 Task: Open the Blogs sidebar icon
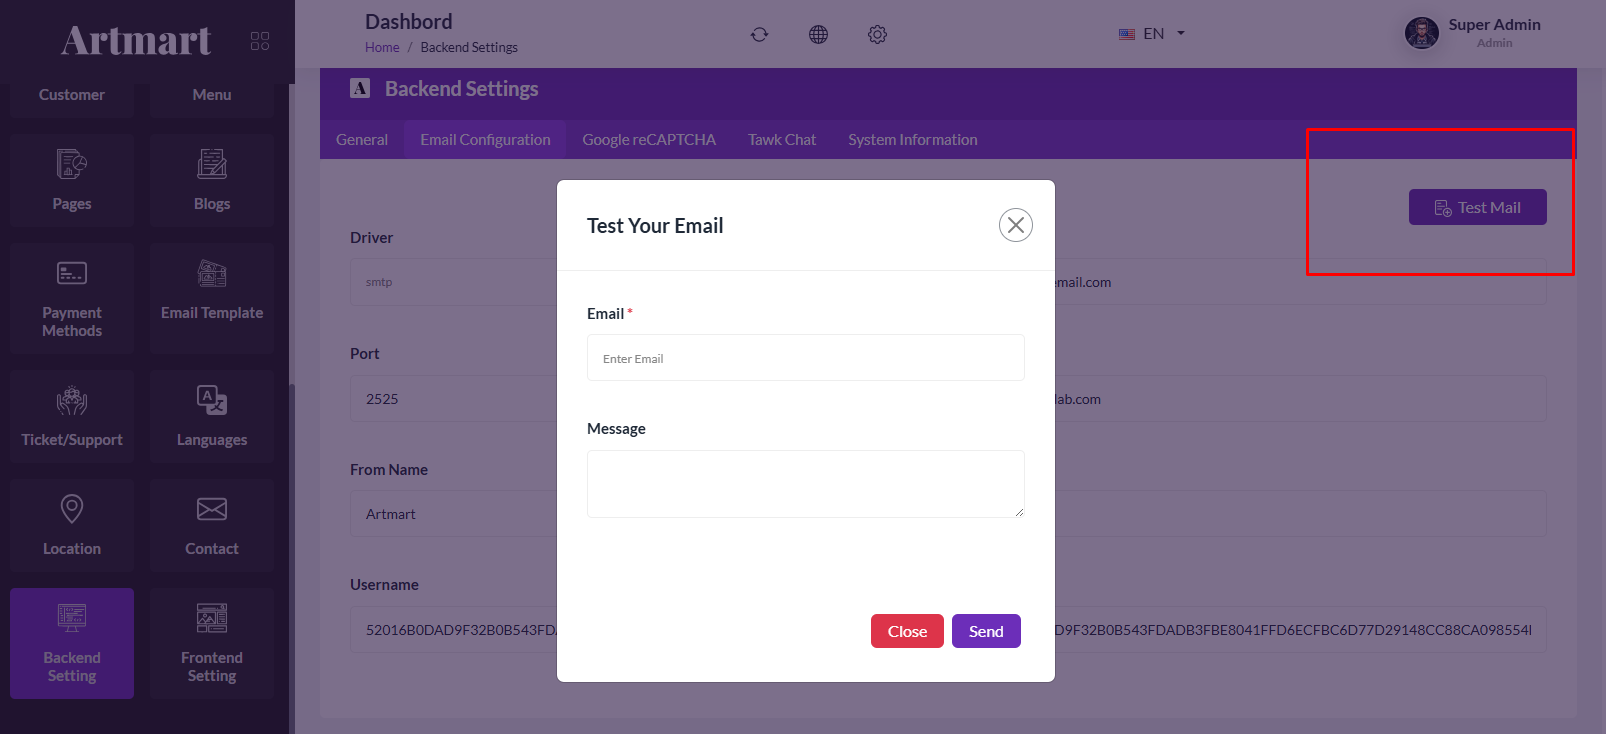pos(212,180)
